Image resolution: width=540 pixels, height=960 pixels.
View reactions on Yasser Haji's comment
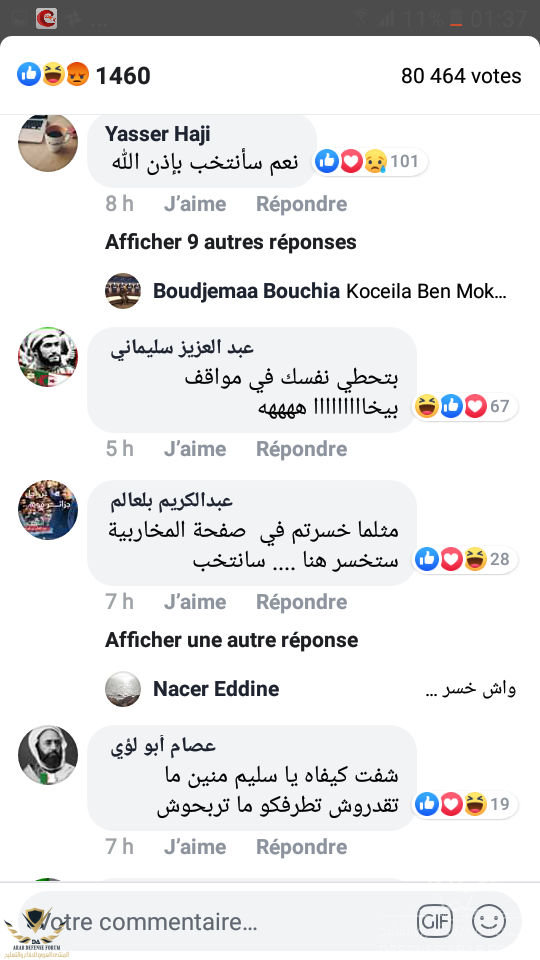coord(370,162)
